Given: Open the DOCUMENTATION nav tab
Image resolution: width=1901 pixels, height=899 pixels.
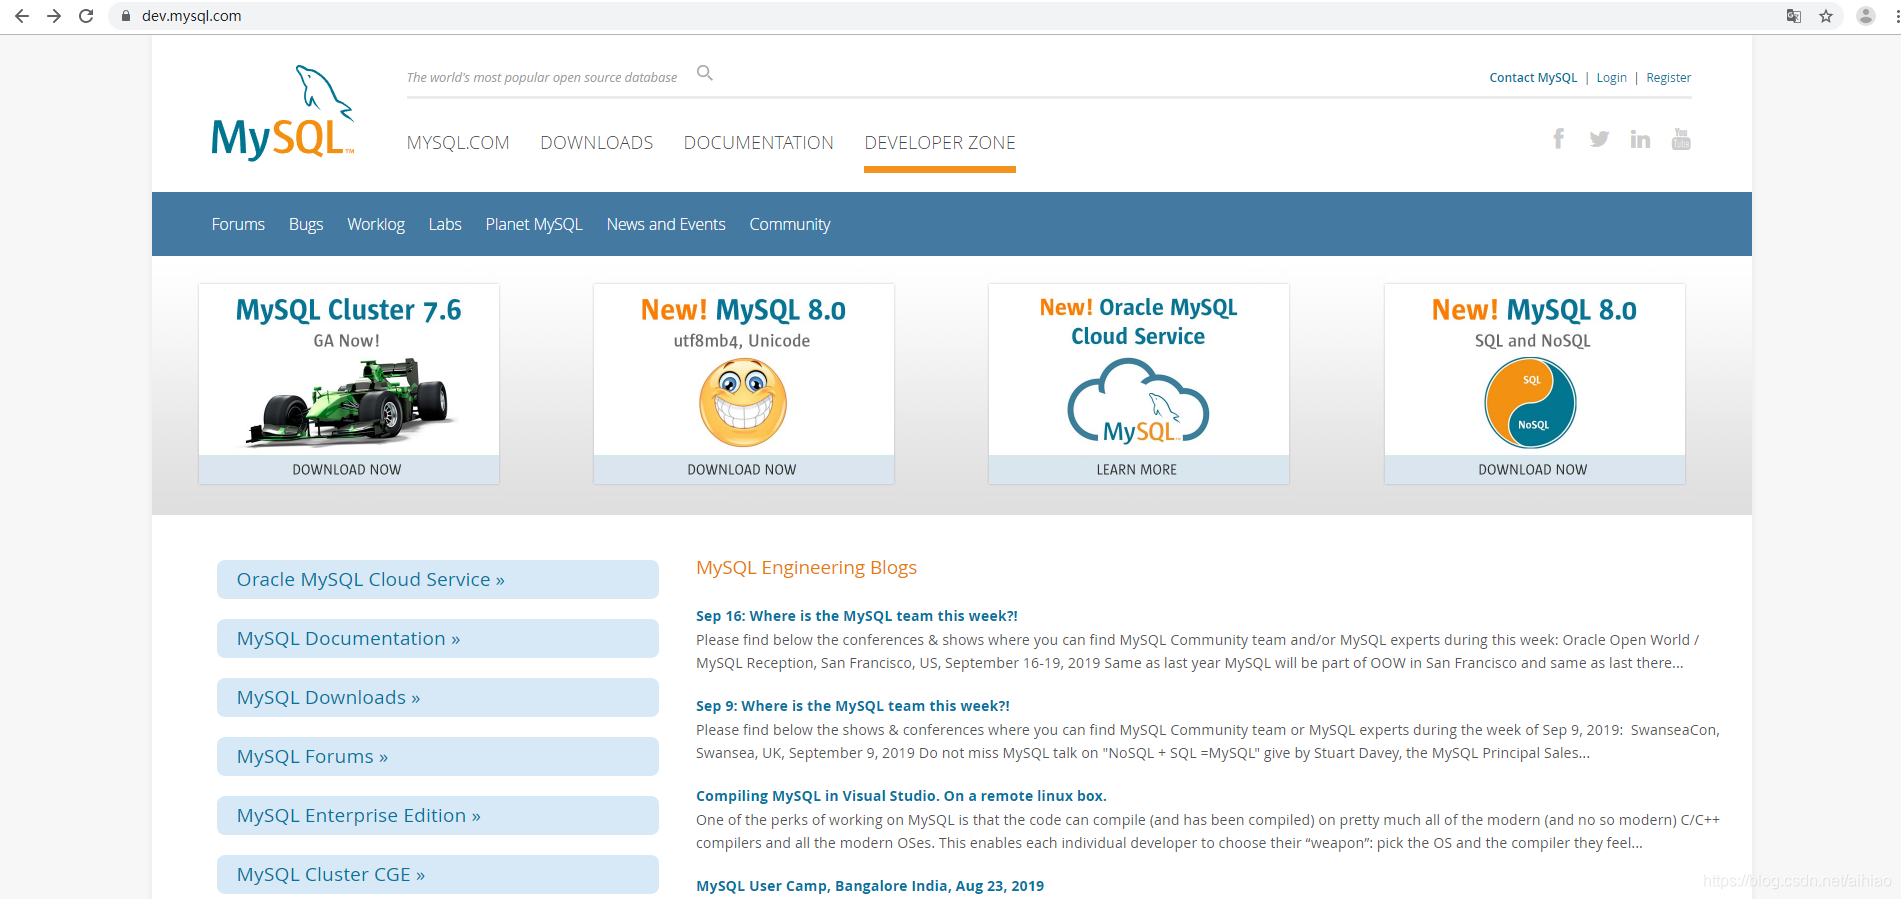Looking at the screenshot, I should (759, 143).
